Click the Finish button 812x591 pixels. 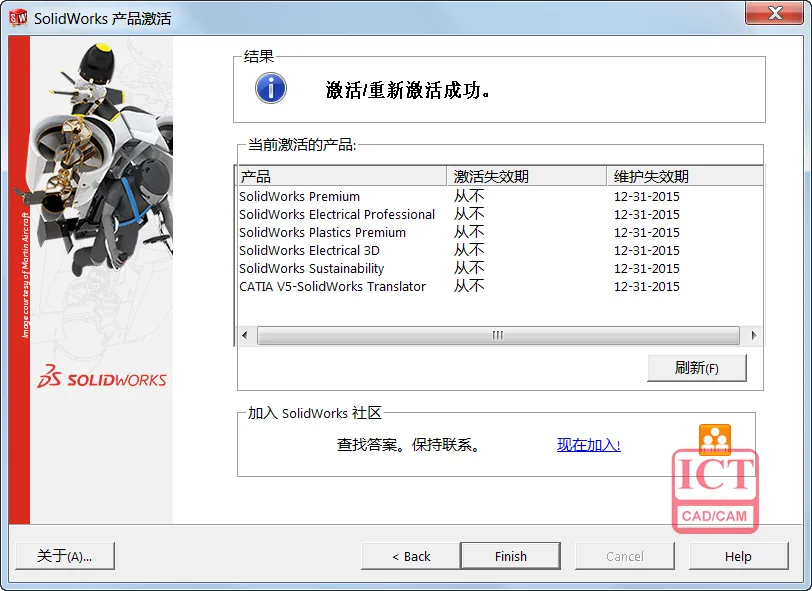510,556
